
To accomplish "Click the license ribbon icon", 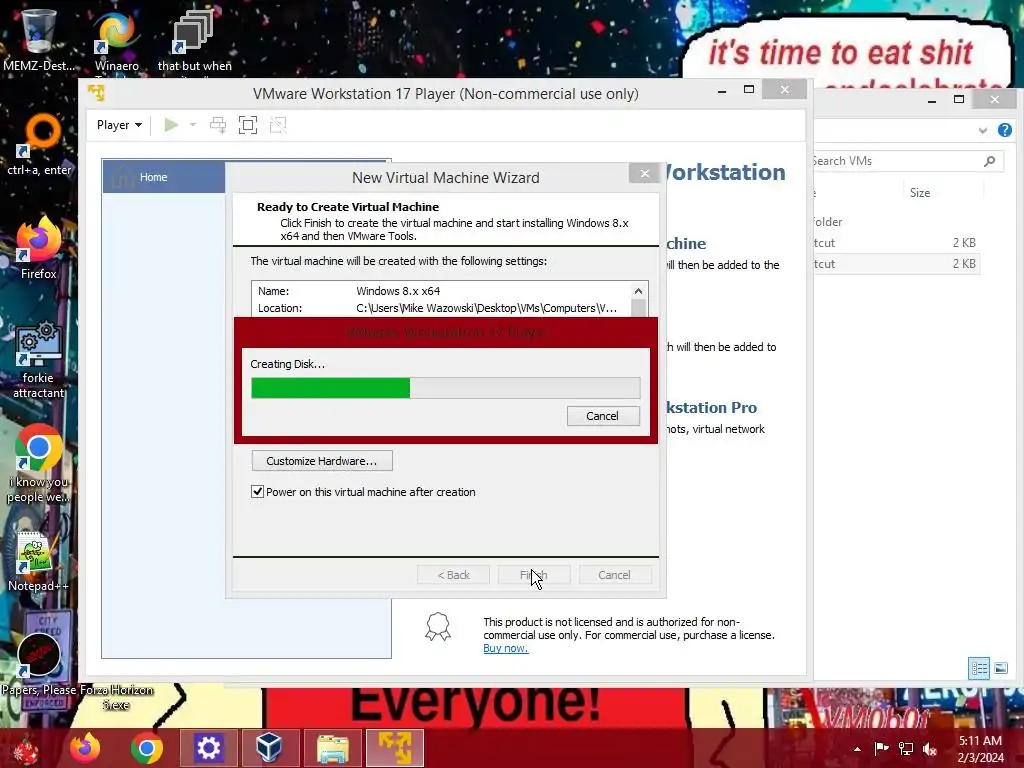I will (x=438, y=627).
